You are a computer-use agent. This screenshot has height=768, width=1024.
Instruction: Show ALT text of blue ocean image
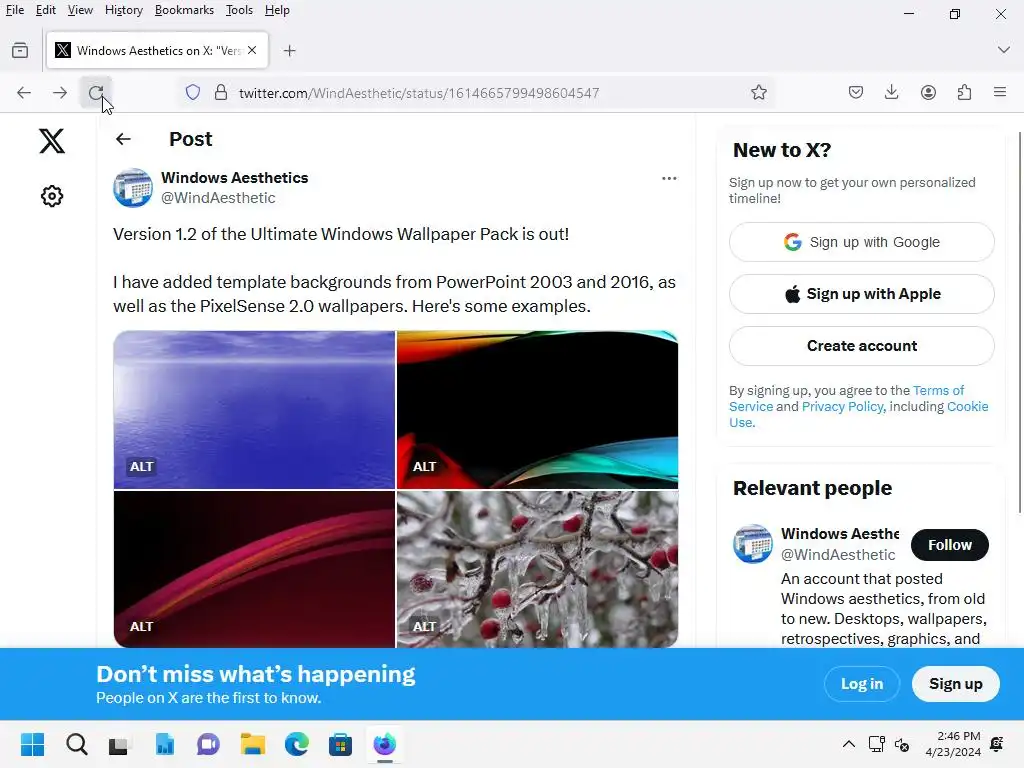[142, 466]
